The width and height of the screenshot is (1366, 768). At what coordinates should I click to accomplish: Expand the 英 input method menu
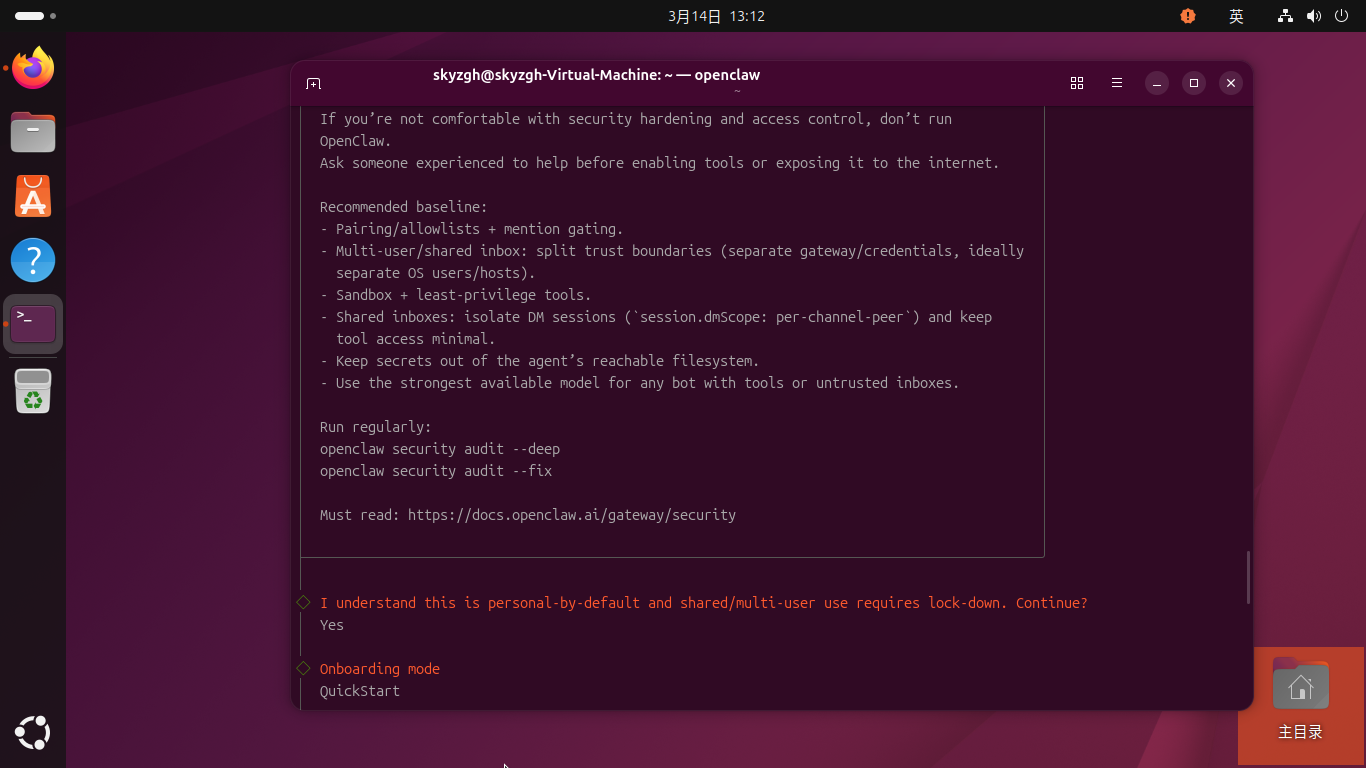click(x=1236, y=16)
